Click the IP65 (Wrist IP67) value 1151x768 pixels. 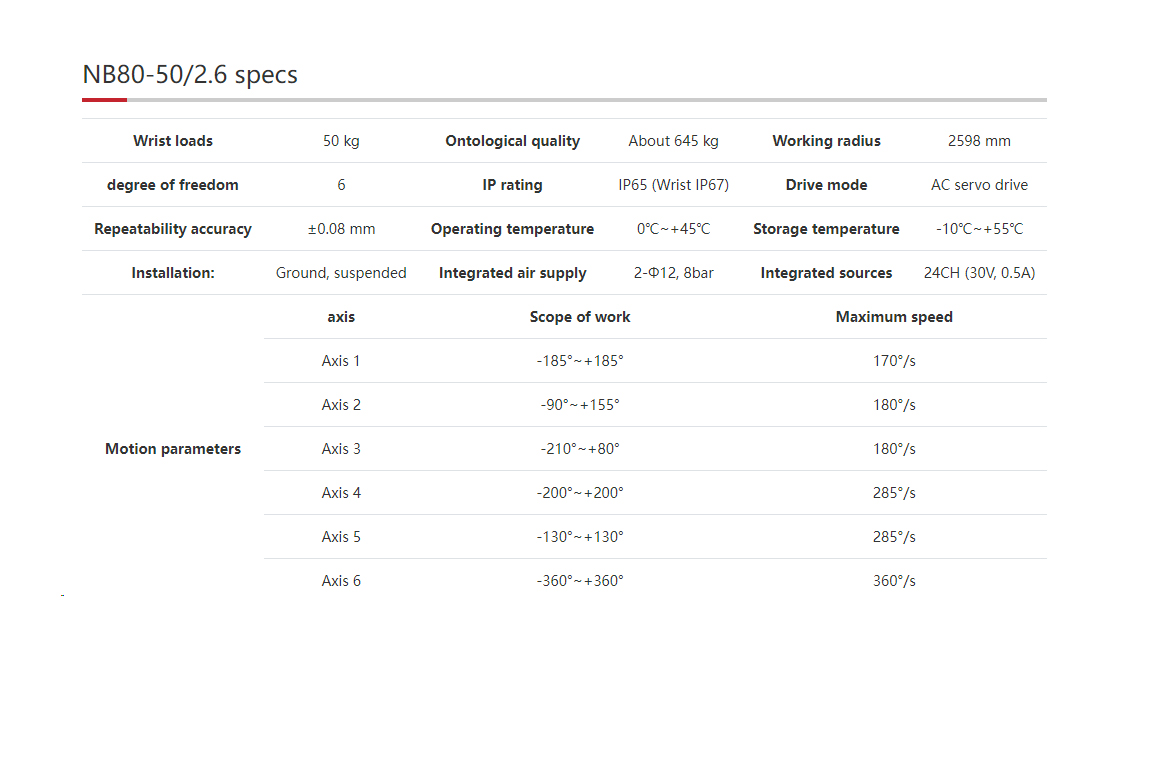[673, 185]
